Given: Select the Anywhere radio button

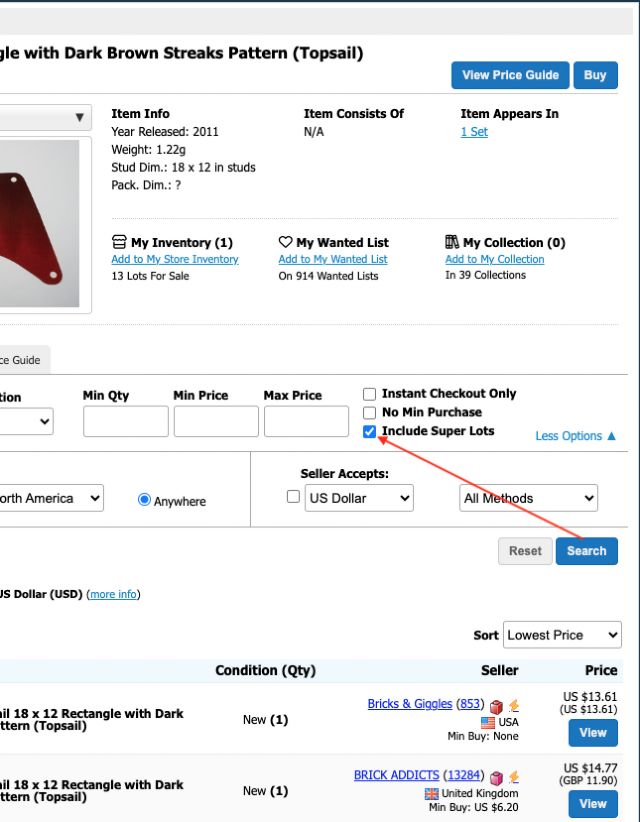Looking at the screenshot, I should tap(144, 500).
